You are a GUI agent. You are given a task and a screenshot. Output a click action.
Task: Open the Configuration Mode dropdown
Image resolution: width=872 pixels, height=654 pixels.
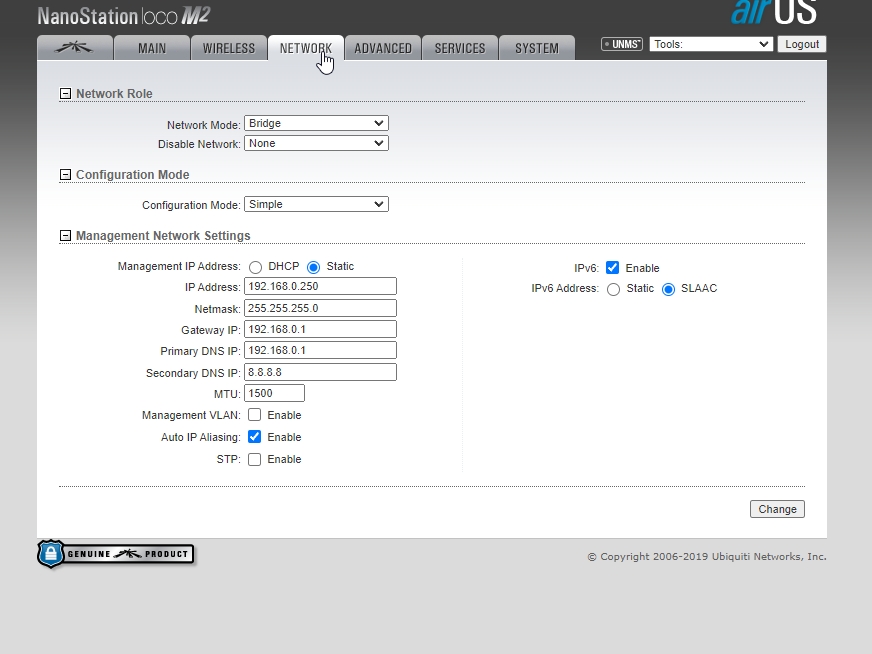tap(316, 204)
